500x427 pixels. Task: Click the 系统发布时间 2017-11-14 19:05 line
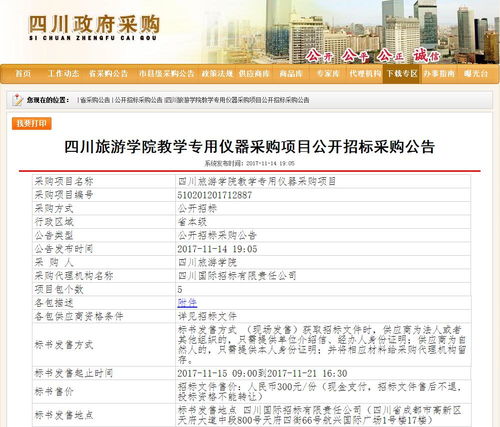pyautogui.click(x=250, y=163)
